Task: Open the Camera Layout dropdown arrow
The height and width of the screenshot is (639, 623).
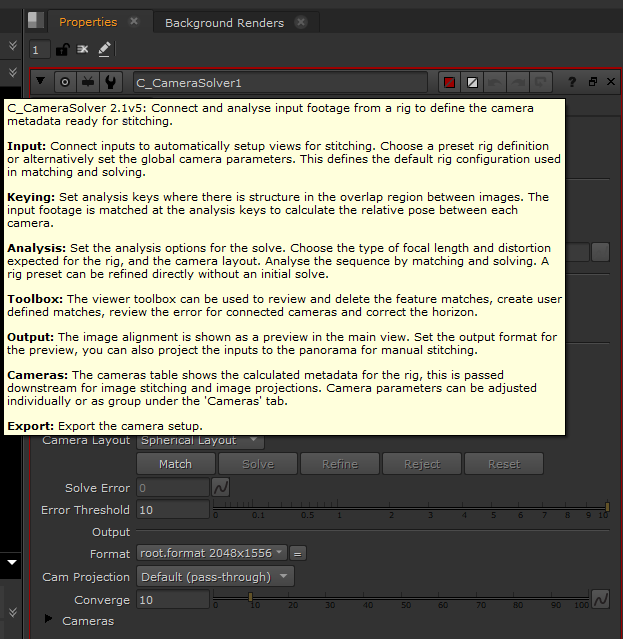Action: point(253,440)
